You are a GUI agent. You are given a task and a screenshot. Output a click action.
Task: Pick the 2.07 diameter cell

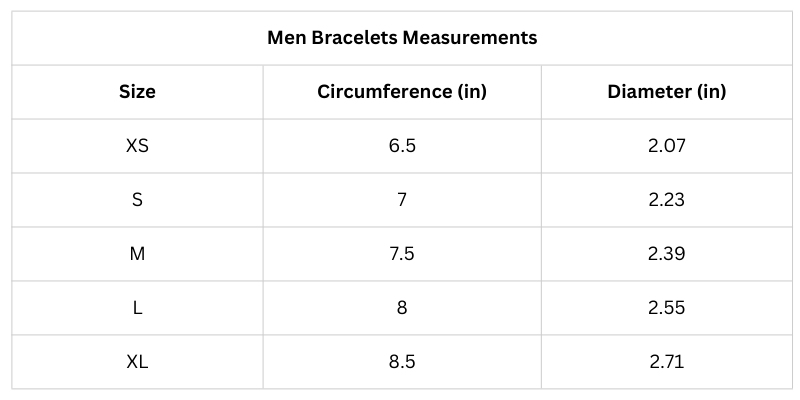(x=667, y=146)
